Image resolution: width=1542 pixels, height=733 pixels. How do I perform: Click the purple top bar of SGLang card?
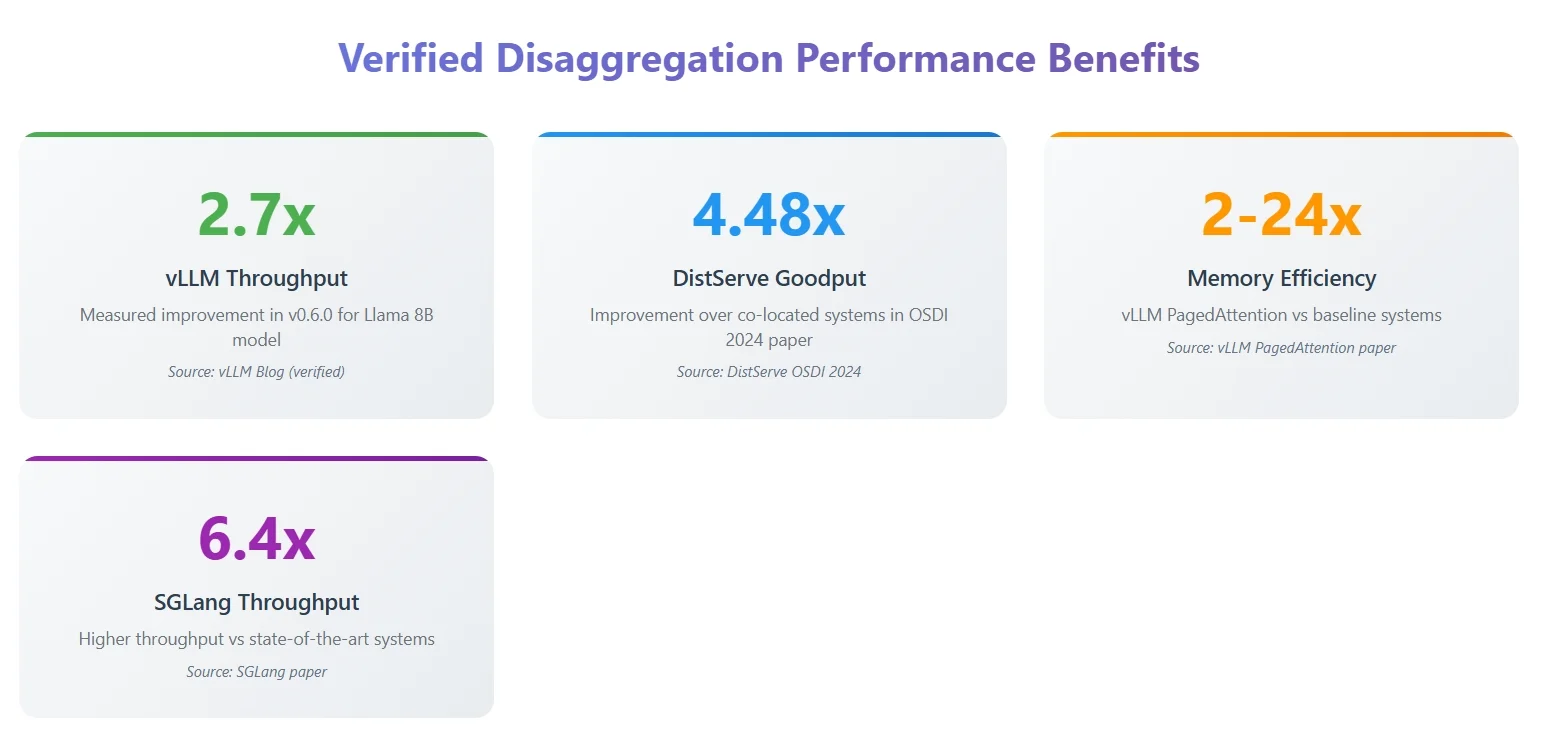pyautogui.click(x=257, y=458)
